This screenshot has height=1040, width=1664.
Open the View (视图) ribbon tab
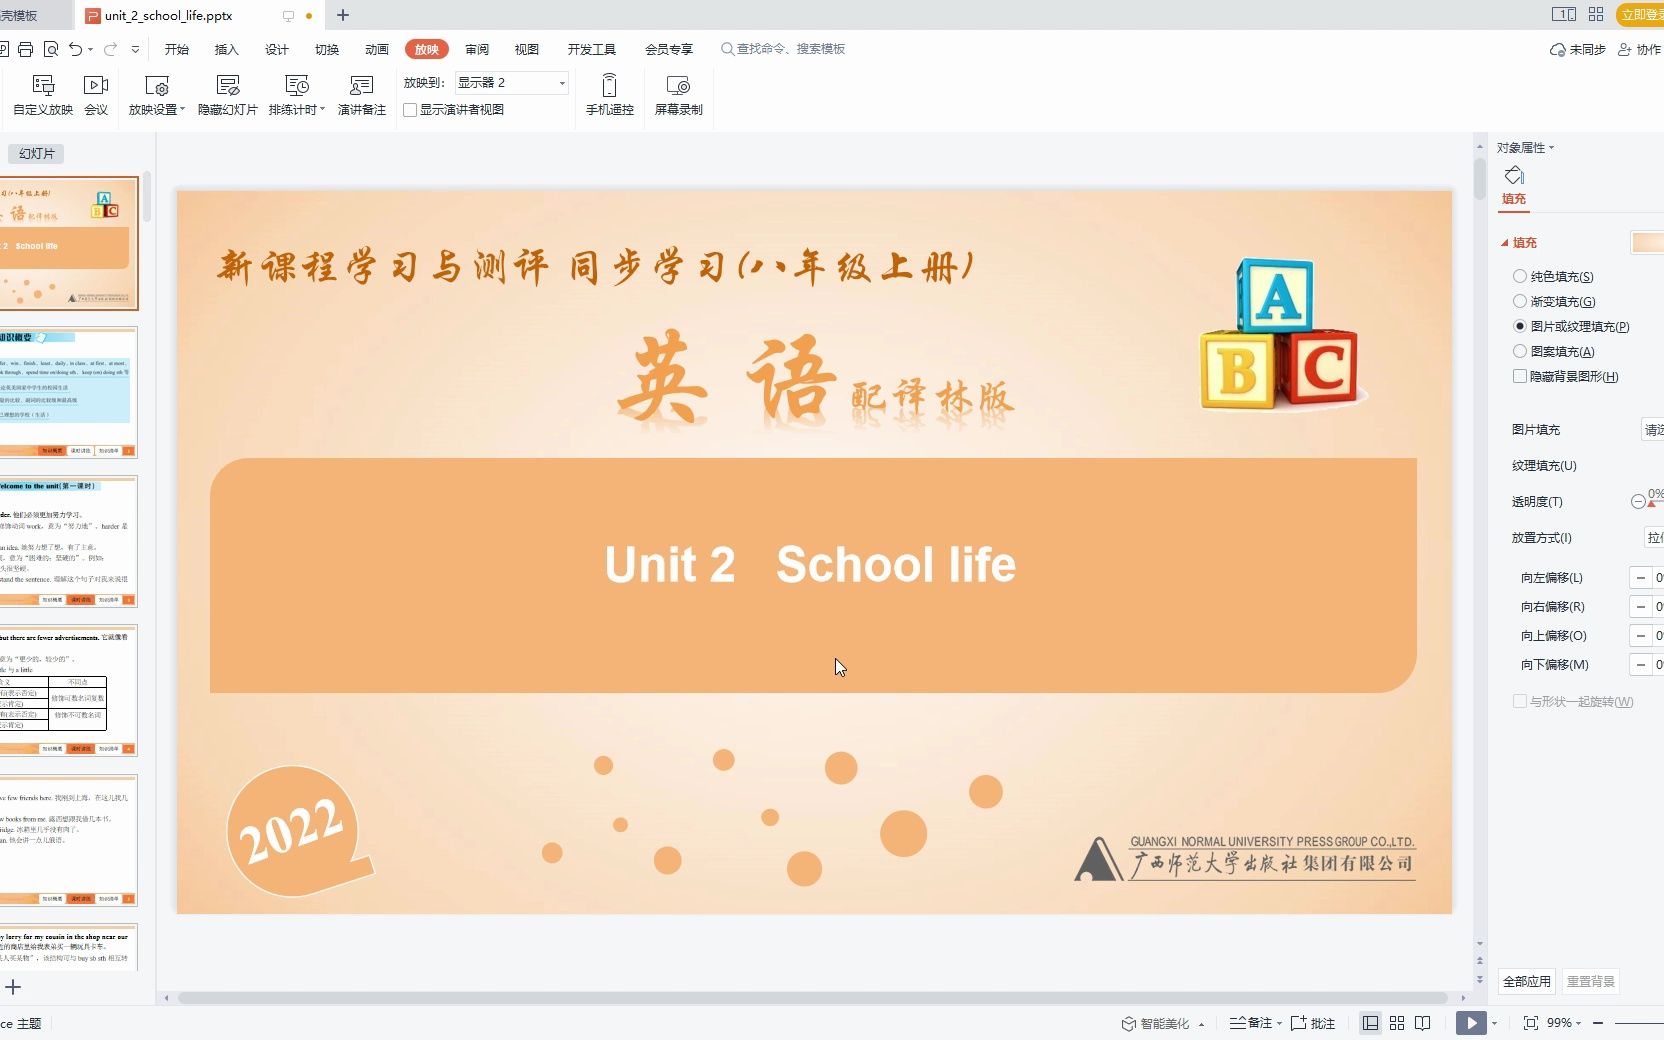(527, 49)
